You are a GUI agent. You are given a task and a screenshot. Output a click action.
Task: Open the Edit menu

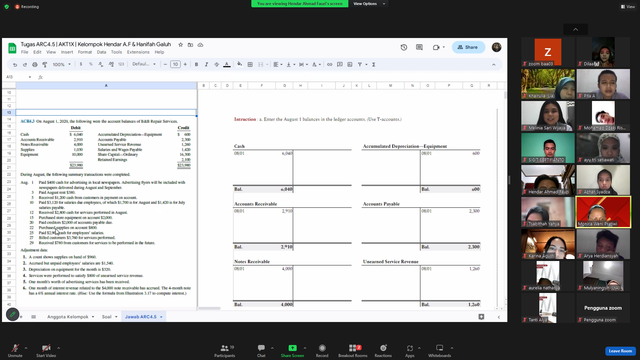point(37,52)
